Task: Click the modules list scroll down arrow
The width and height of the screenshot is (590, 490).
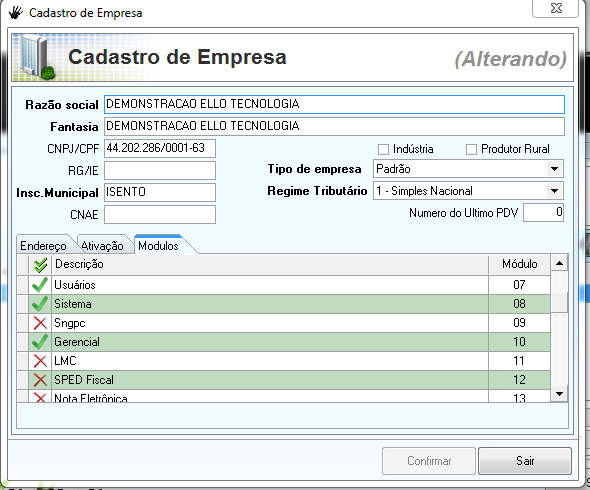Action: (x=559, y=394)
